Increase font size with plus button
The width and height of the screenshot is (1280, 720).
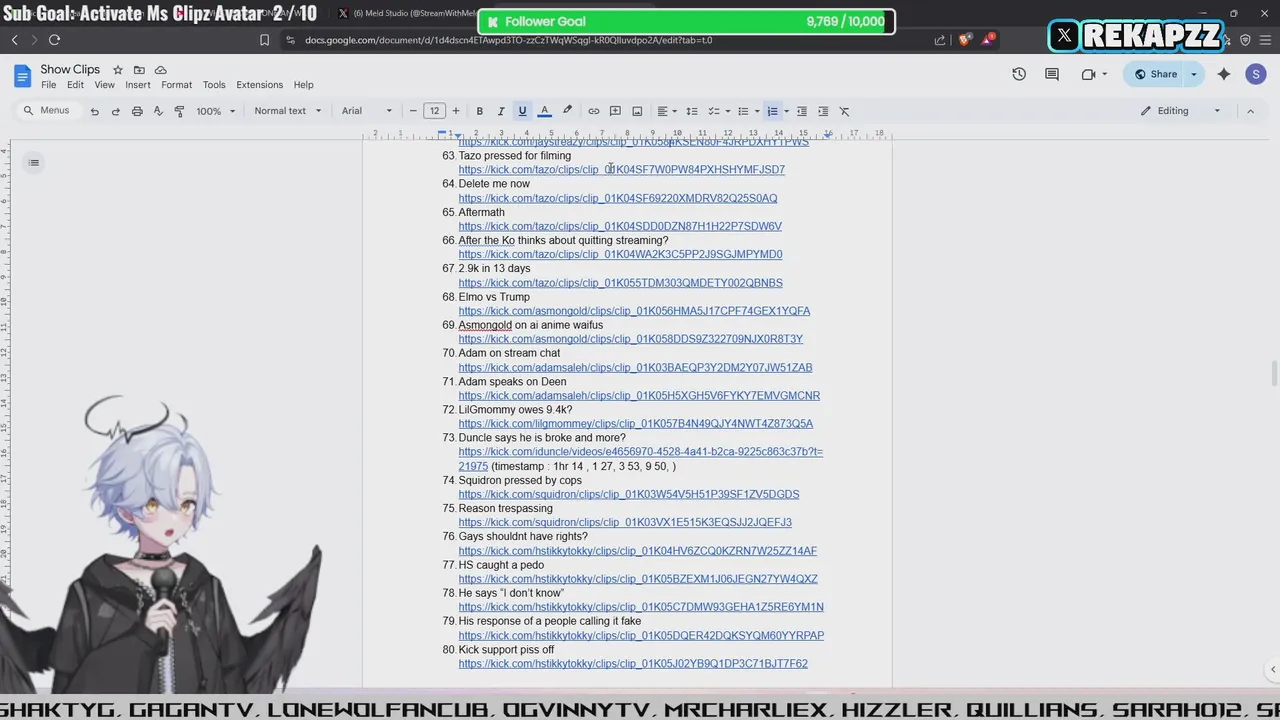click(x=456, y=111)
